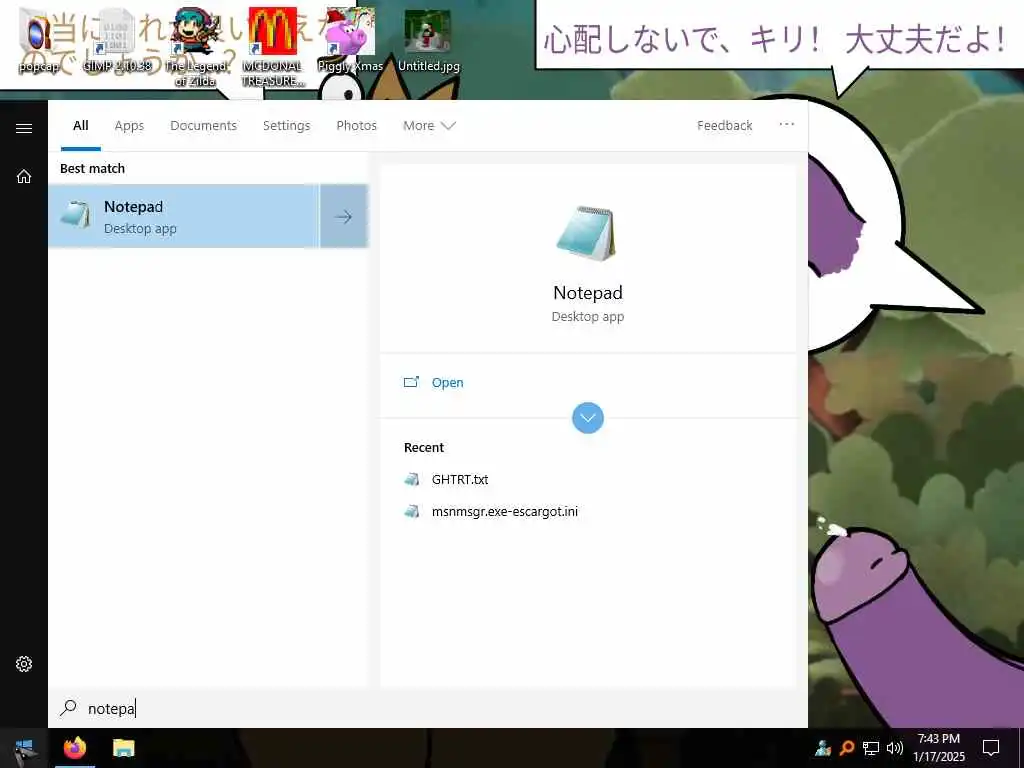
Task: Click the Recent heading label
Action: click(424, 447)
